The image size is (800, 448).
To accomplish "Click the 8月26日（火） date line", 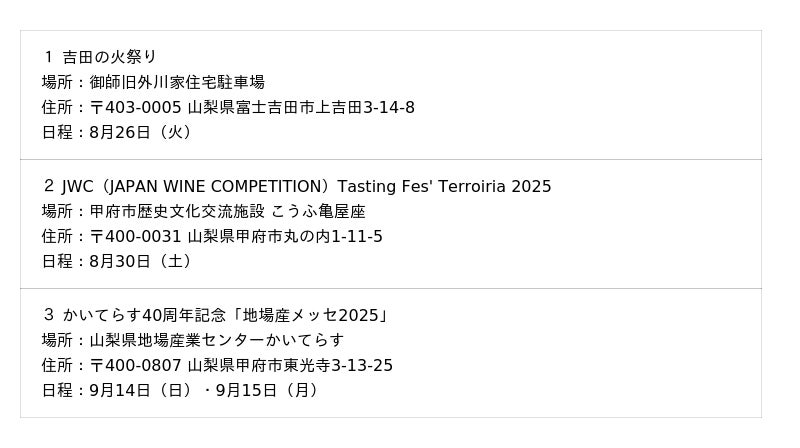I will [x=117, y=132].
